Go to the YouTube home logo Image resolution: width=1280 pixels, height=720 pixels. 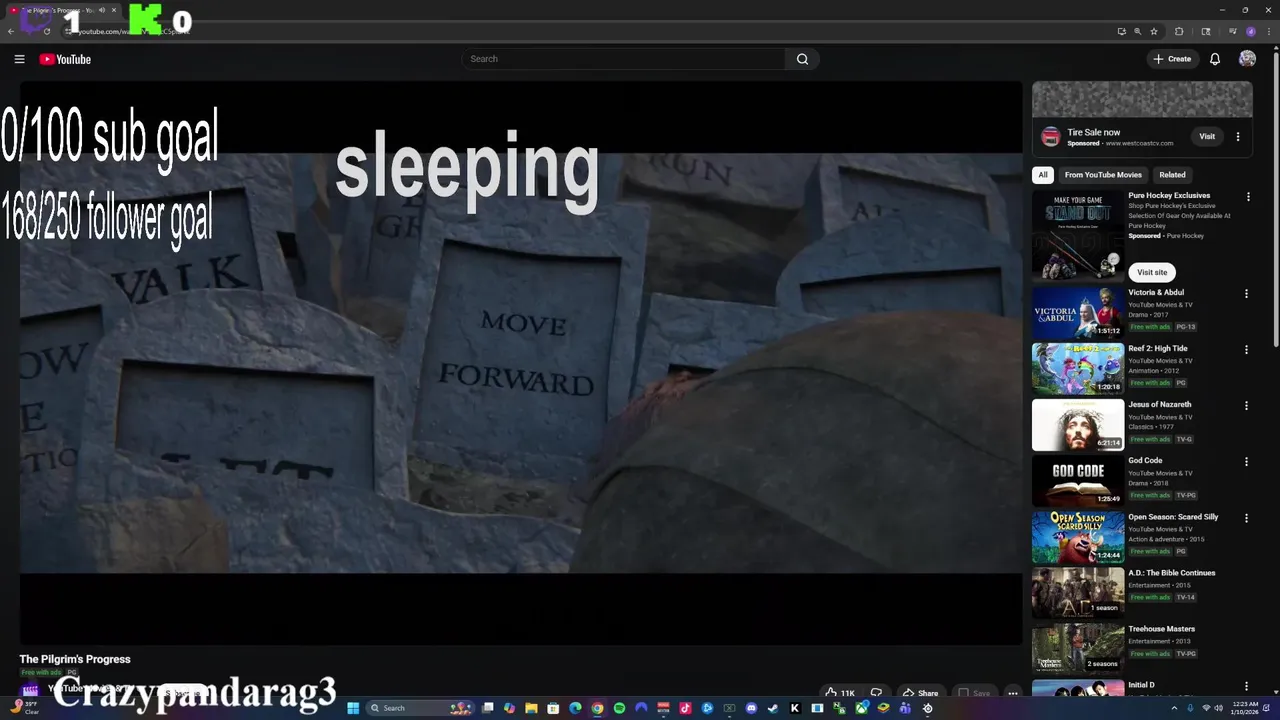click(65, 59)
